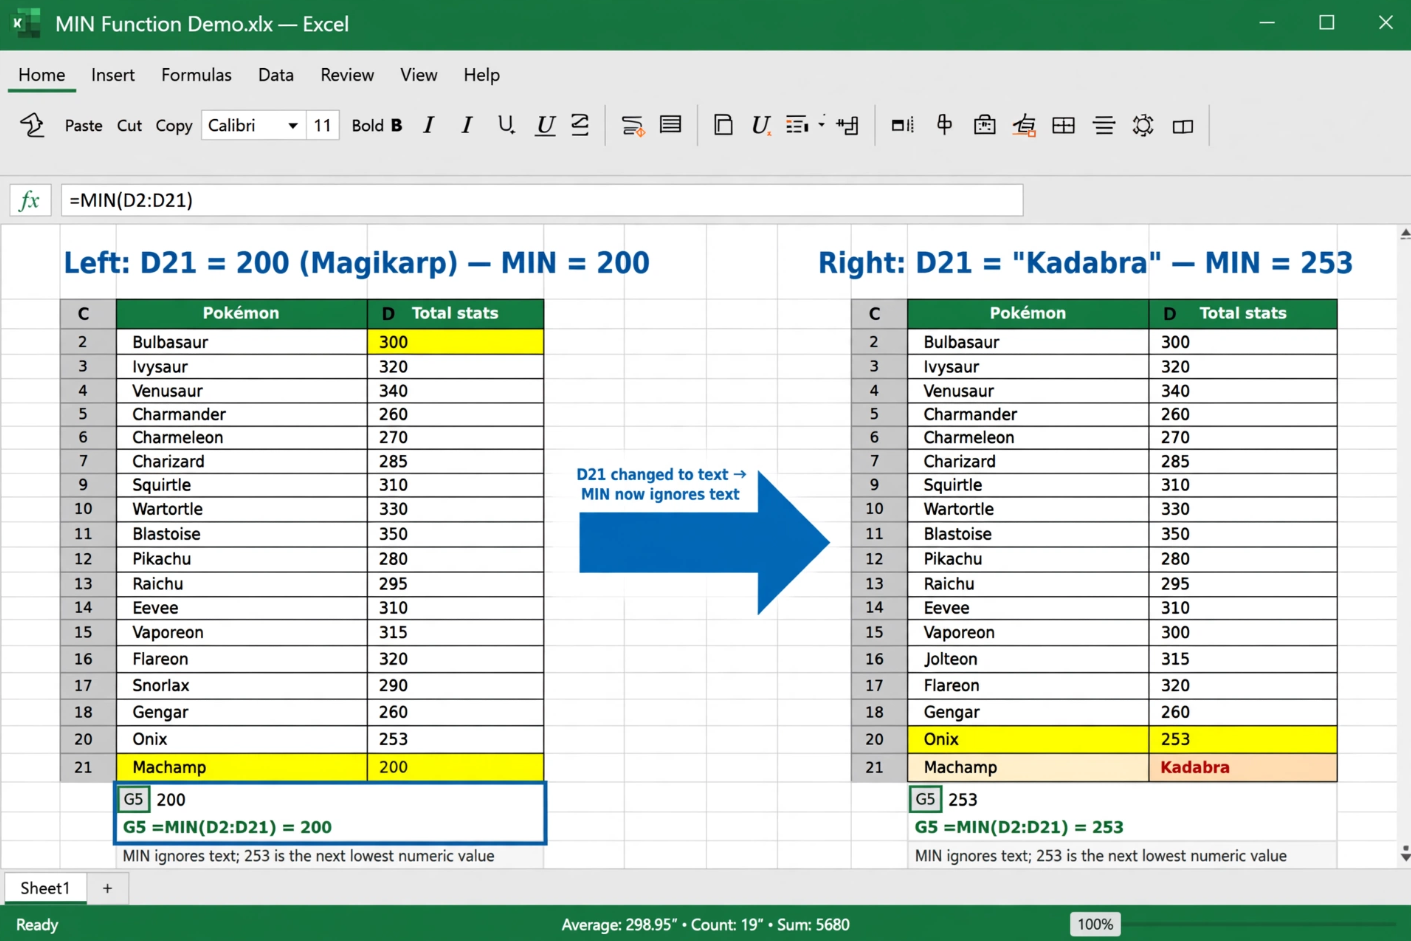Open the list icon's small dropdown arrow
Screen dimensions: 1411x941
click(x=822, y=125)
